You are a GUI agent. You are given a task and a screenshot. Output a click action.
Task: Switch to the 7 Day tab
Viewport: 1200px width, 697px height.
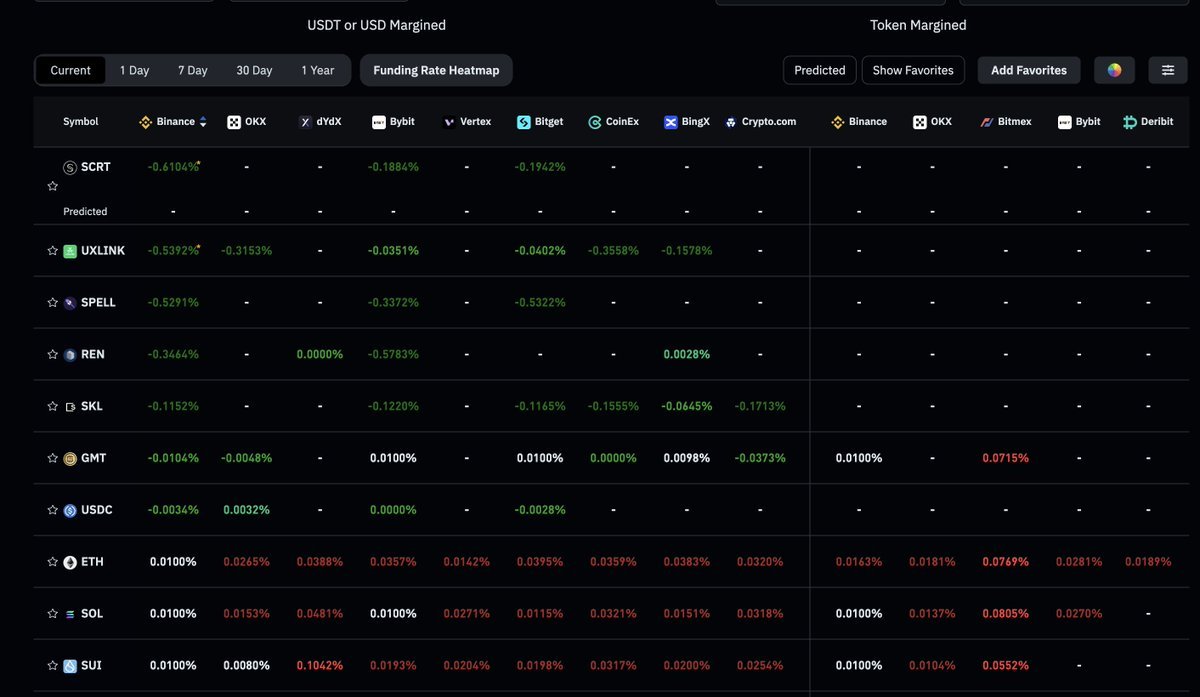tap(193, 70)
